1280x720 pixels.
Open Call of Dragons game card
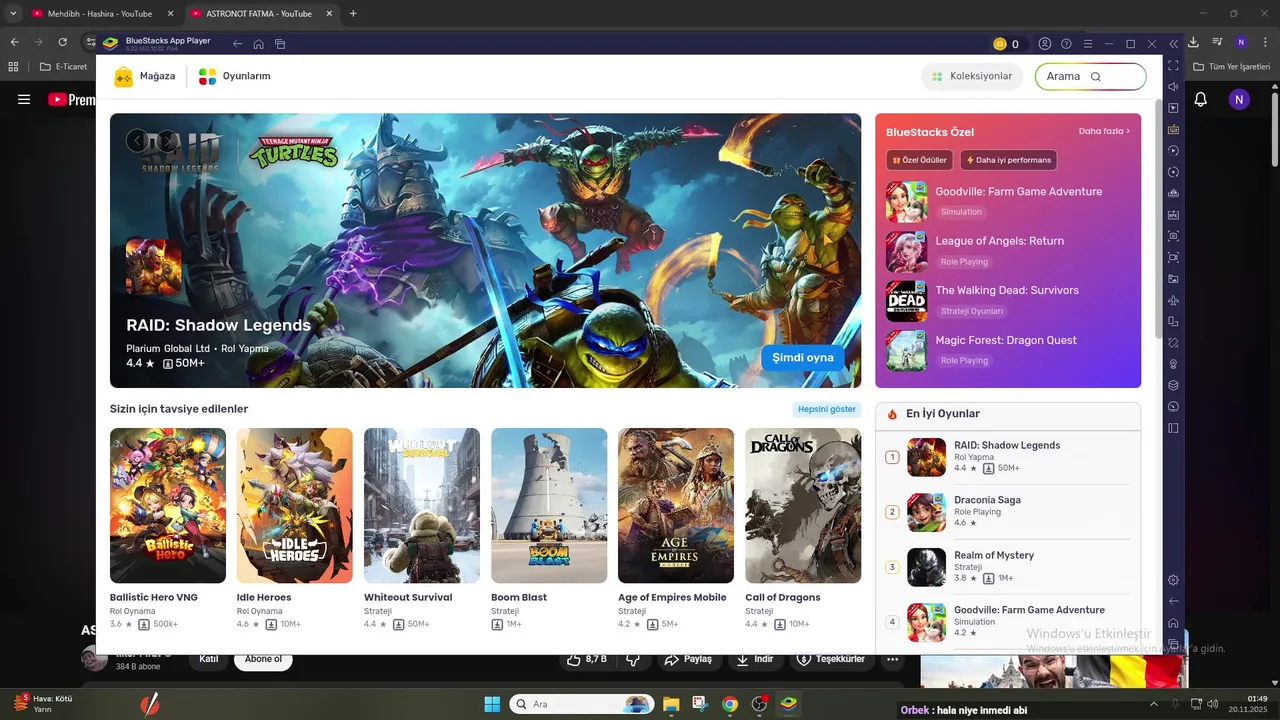tap(803, 530)
